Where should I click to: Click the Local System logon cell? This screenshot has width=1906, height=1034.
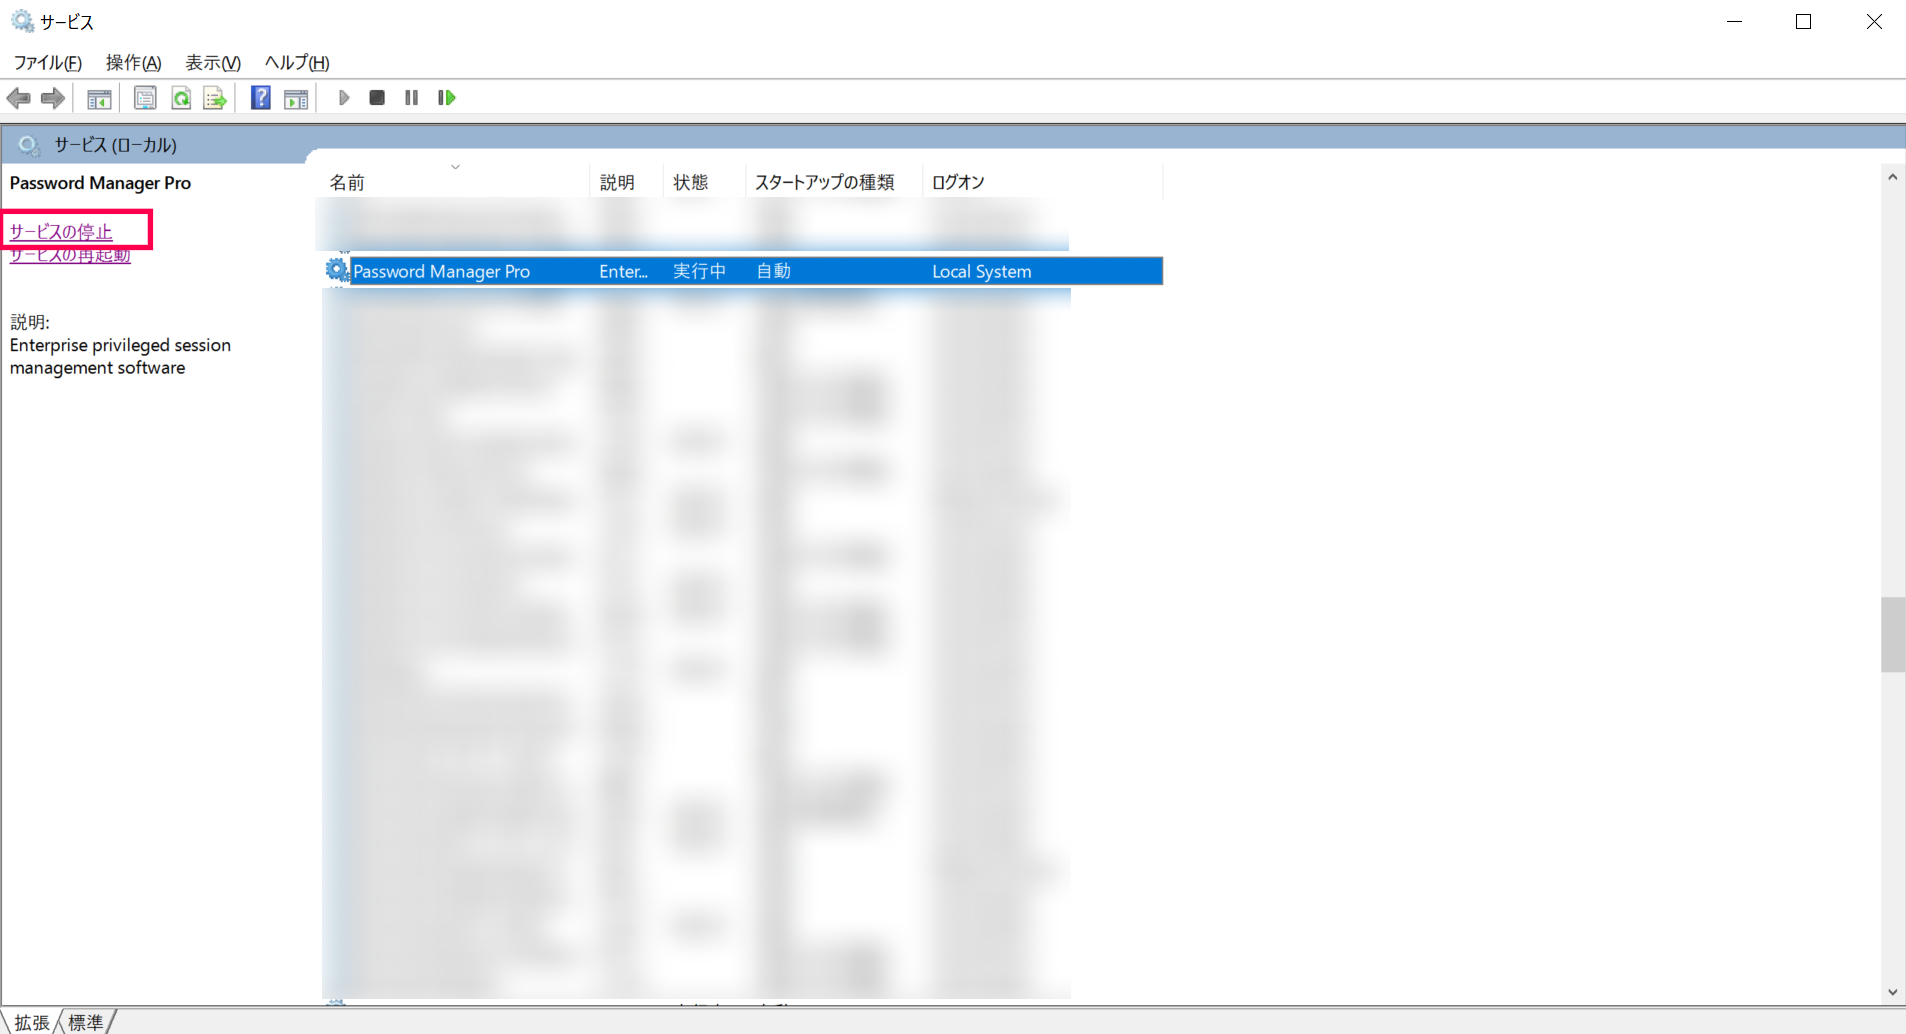tap(982, 271)
